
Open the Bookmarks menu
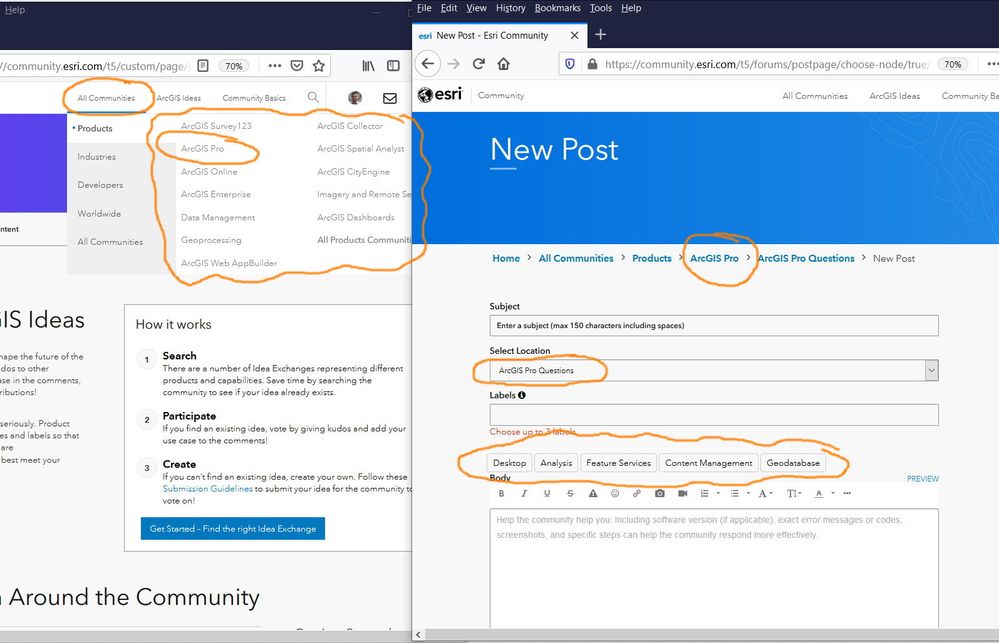557,8
